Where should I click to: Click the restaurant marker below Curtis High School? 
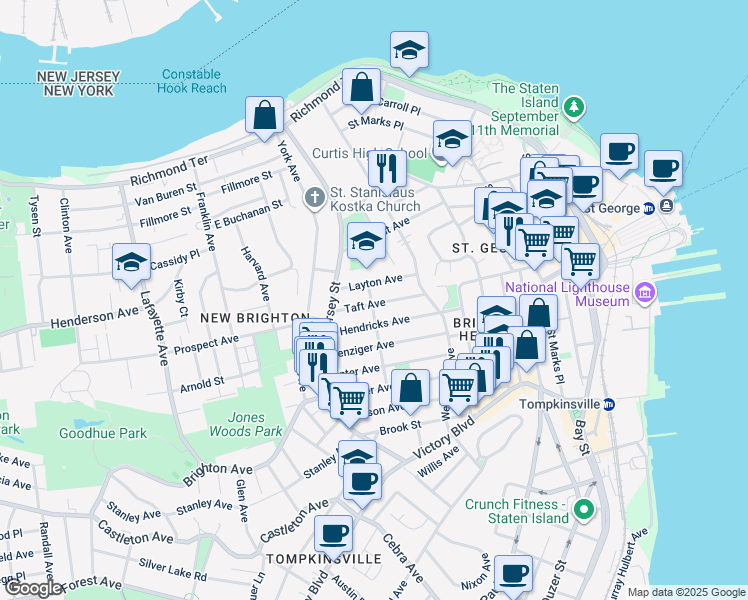tap(386, 170)
